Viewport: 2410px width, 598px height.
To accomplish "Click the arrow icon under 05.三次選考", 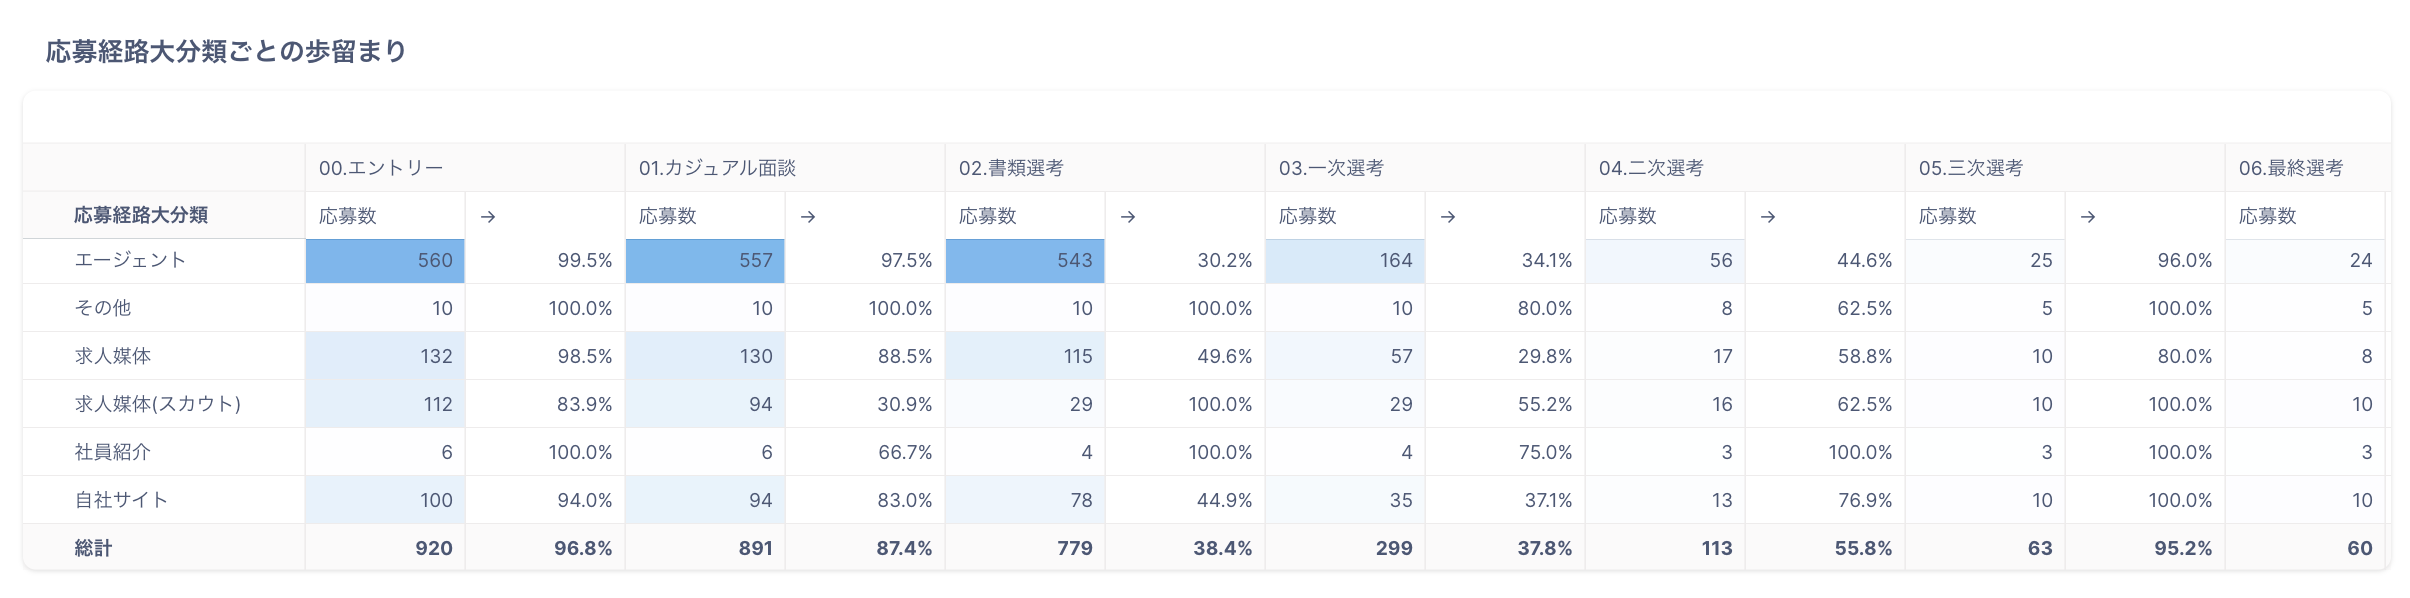I will [x=2088, y=216].
